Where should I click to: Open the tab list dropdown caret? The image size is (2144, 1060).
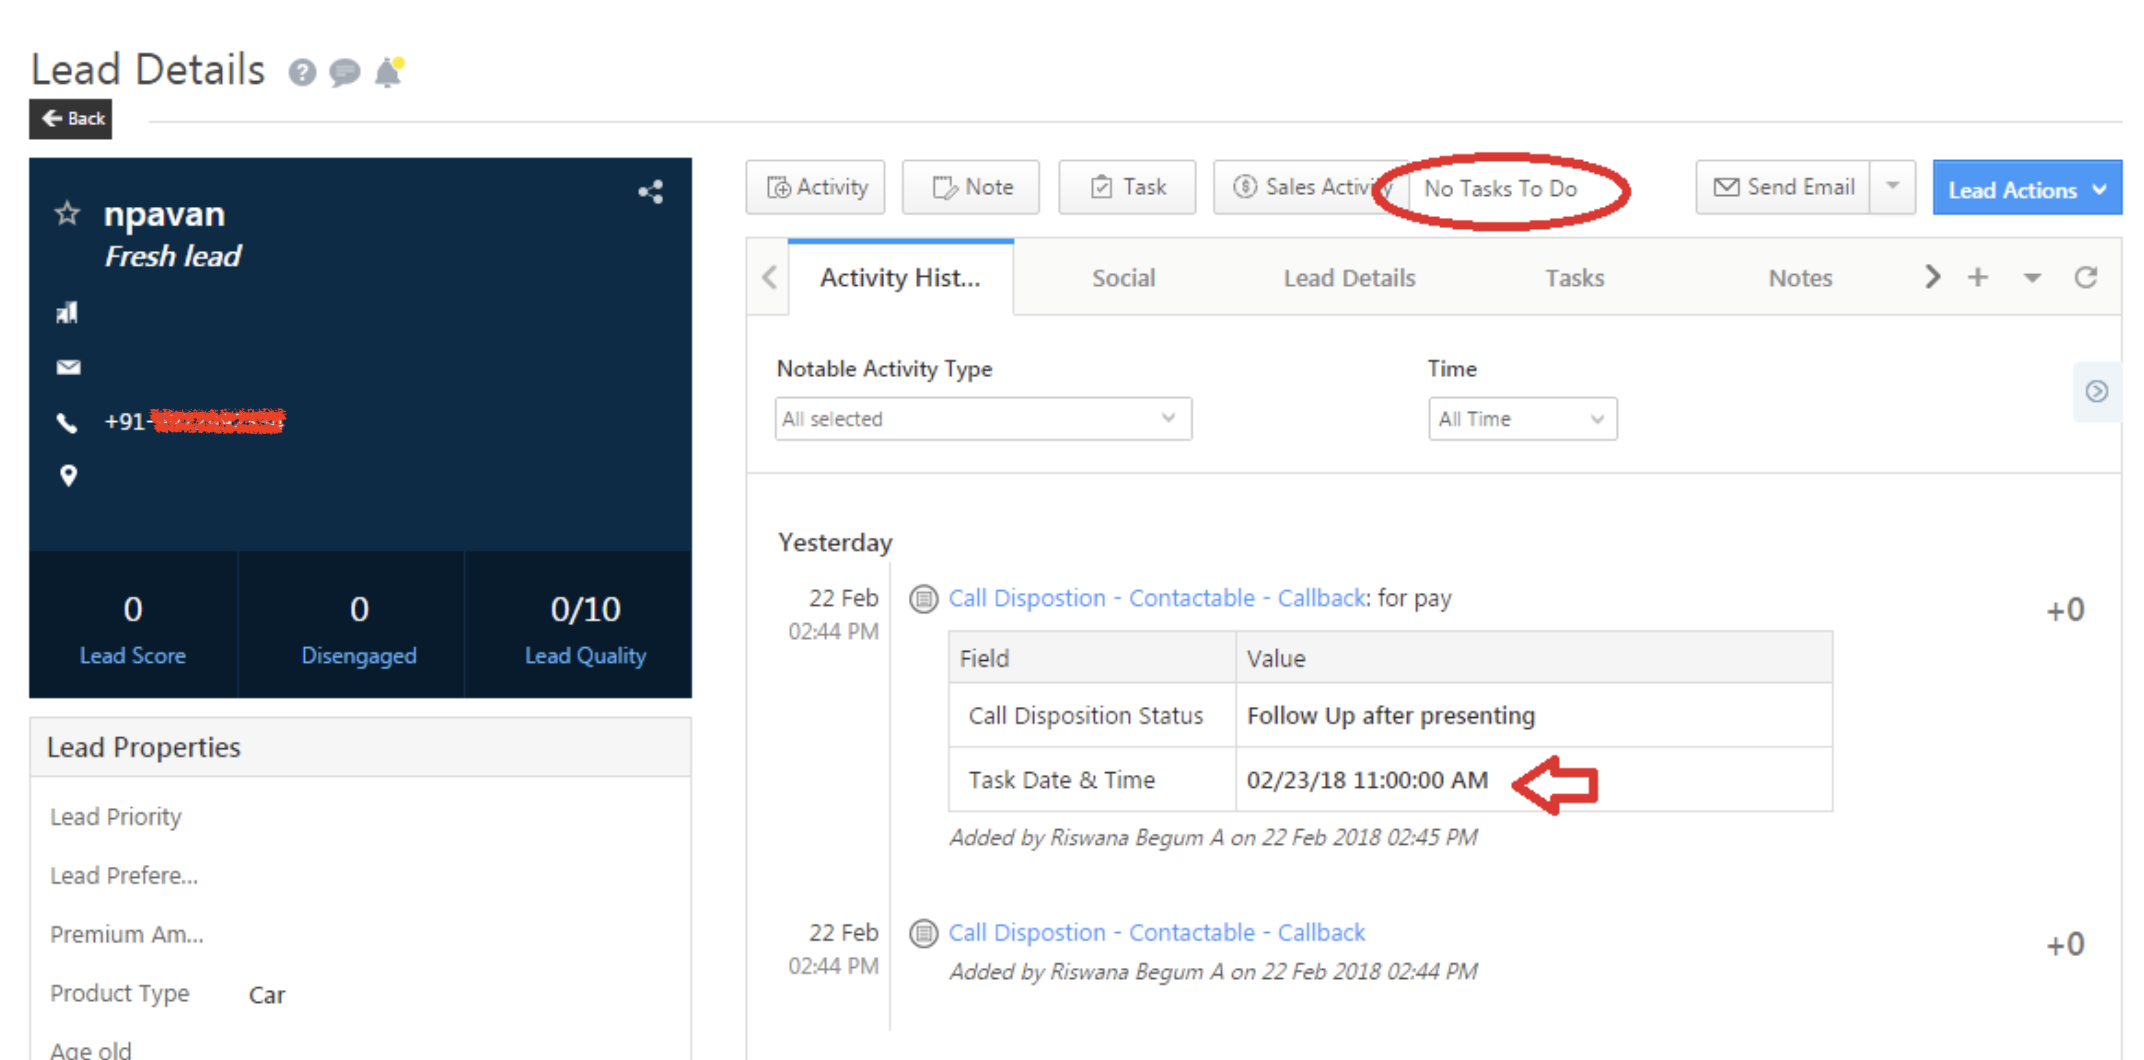coord(2032,278)
